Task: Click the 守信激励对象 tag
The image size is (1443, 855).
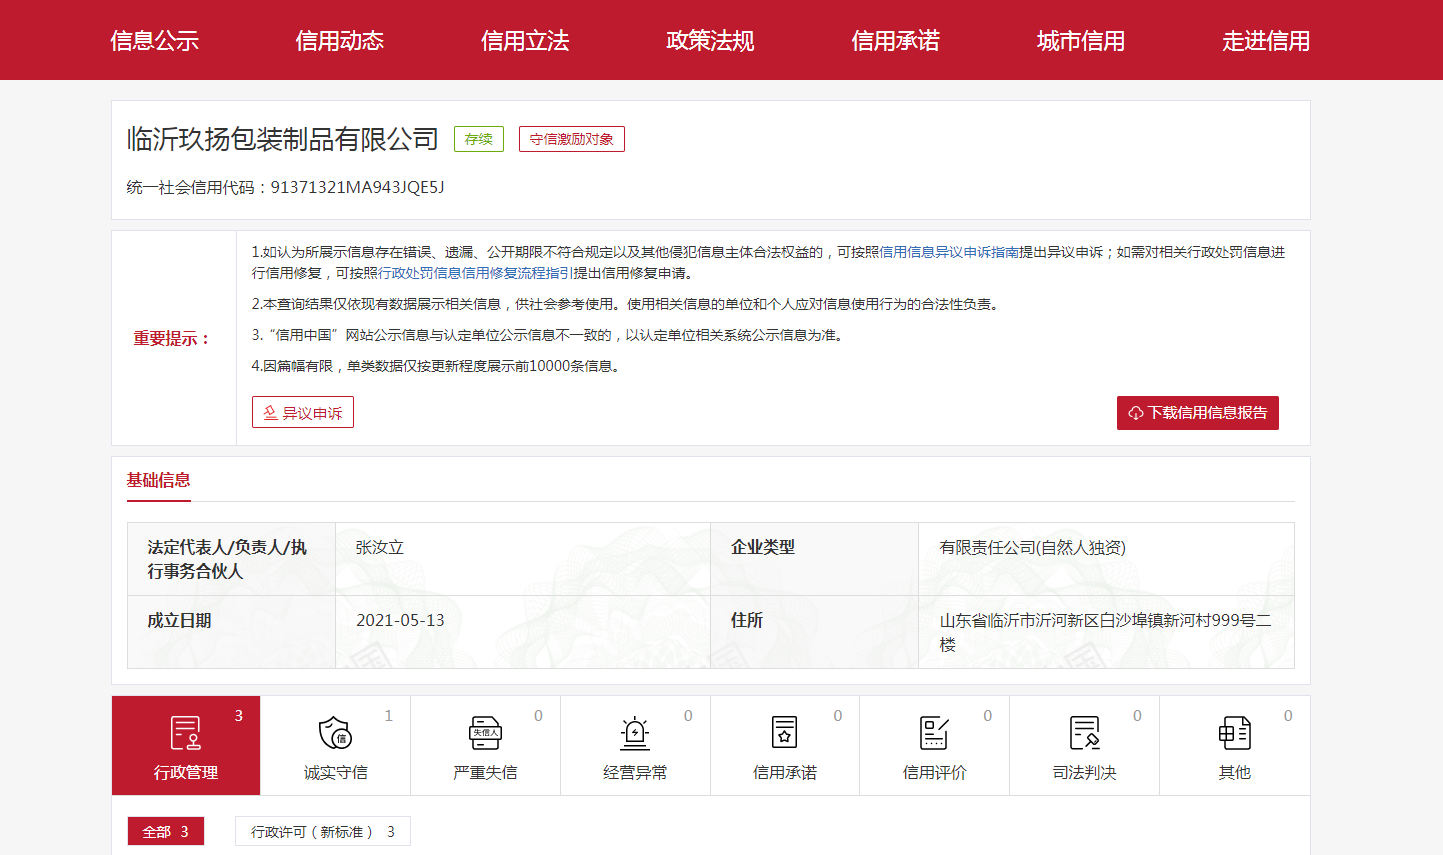Action: (571, 139)
